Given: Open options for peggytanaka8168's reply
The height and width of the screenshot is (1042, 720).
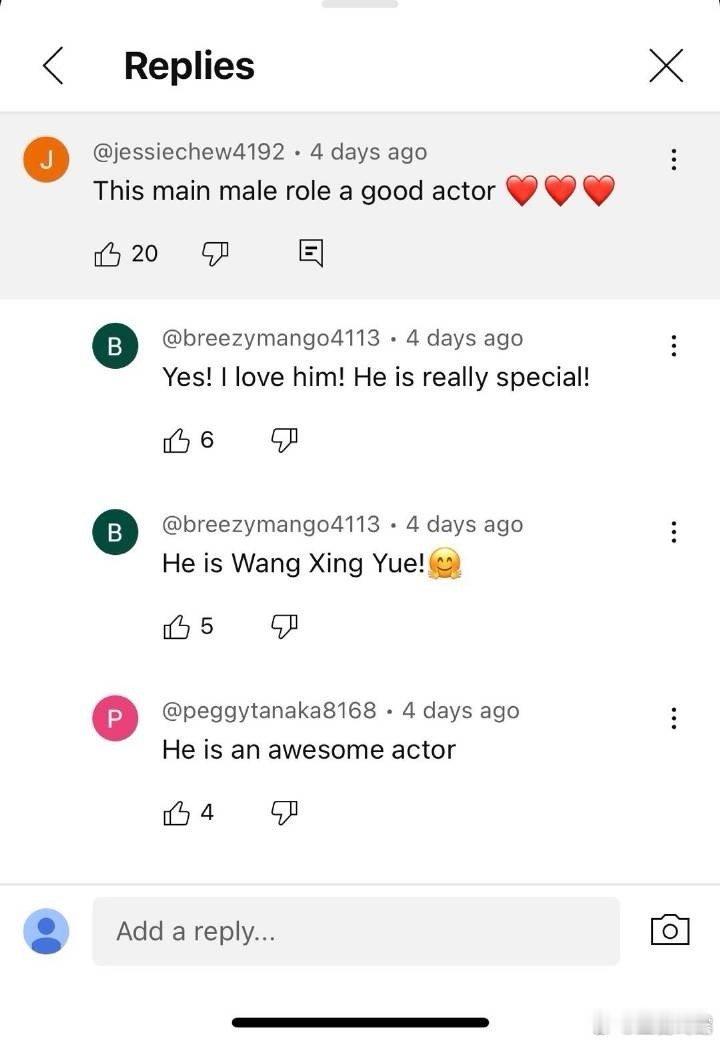Looking at the screenshot, I should tap(674, 718).
